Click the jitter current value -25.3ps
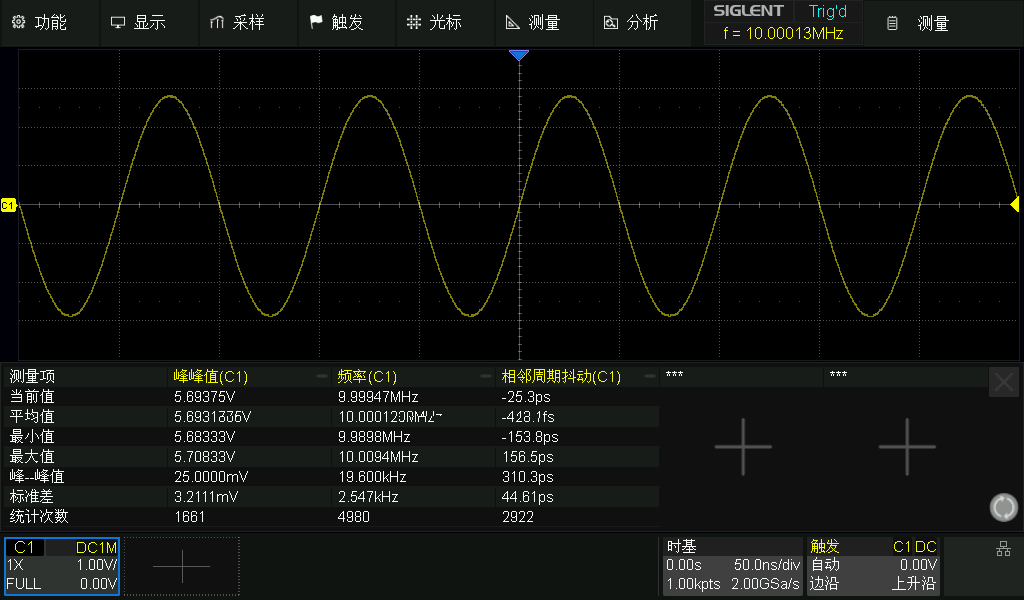The width and height of the screenshot is (1024, 600). click(526, 397)
